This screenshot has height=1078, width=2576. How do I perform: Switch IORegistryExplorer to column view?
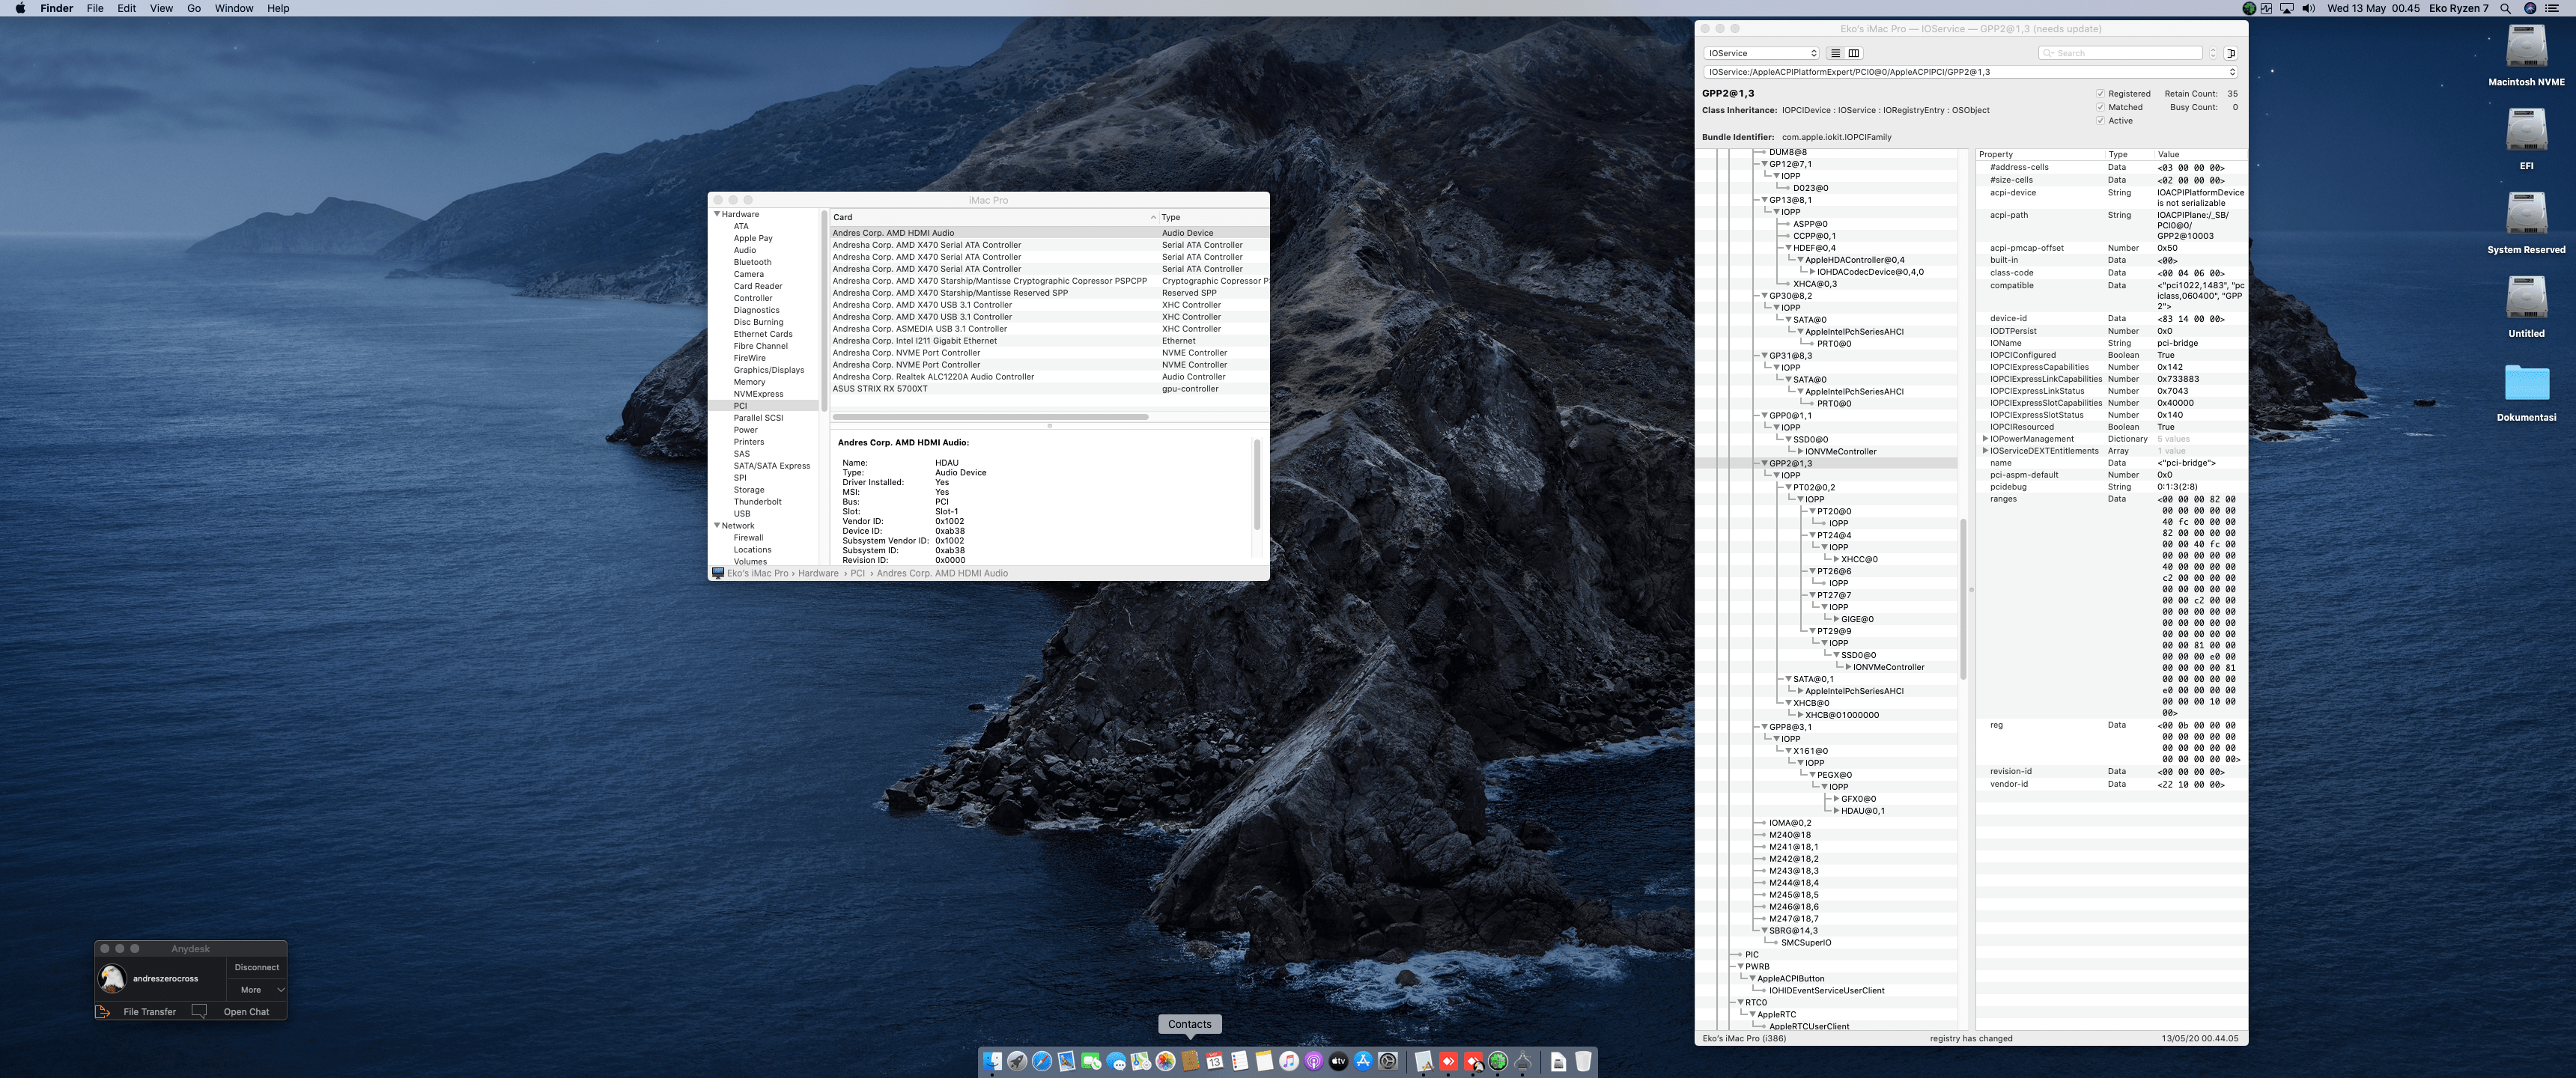1853,53
